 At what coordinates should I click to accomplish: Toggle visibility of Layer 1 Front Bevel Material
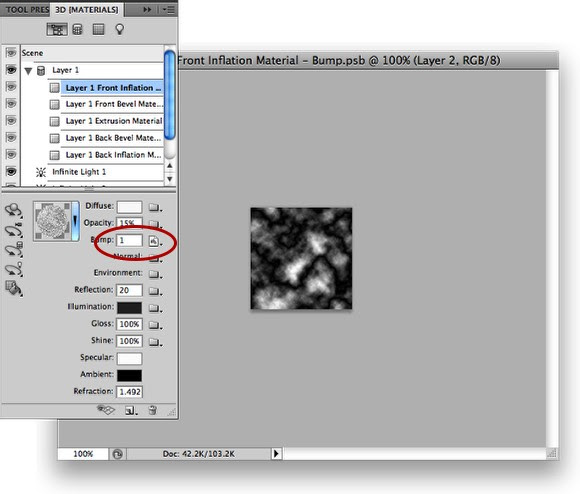point(11,104)
